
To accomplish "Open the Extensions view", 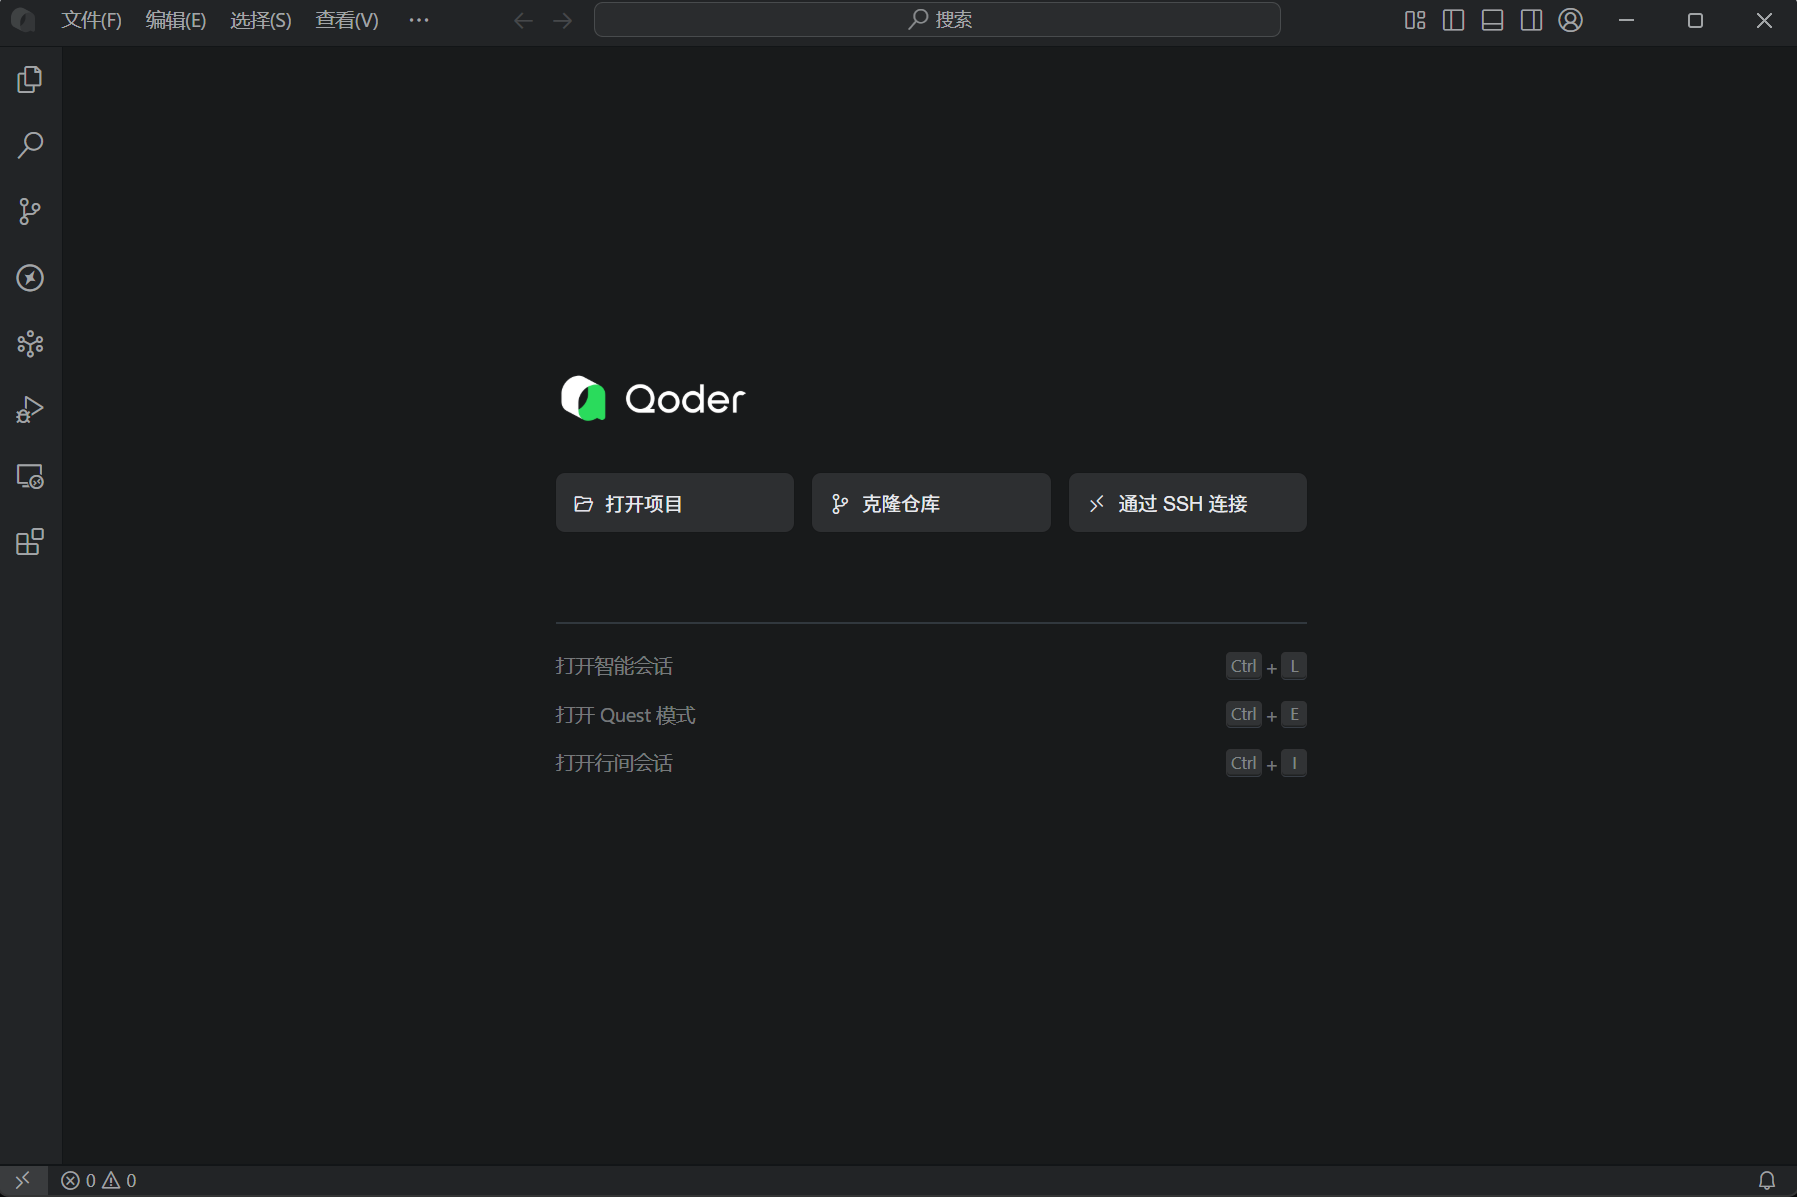I will click(29, 541).
